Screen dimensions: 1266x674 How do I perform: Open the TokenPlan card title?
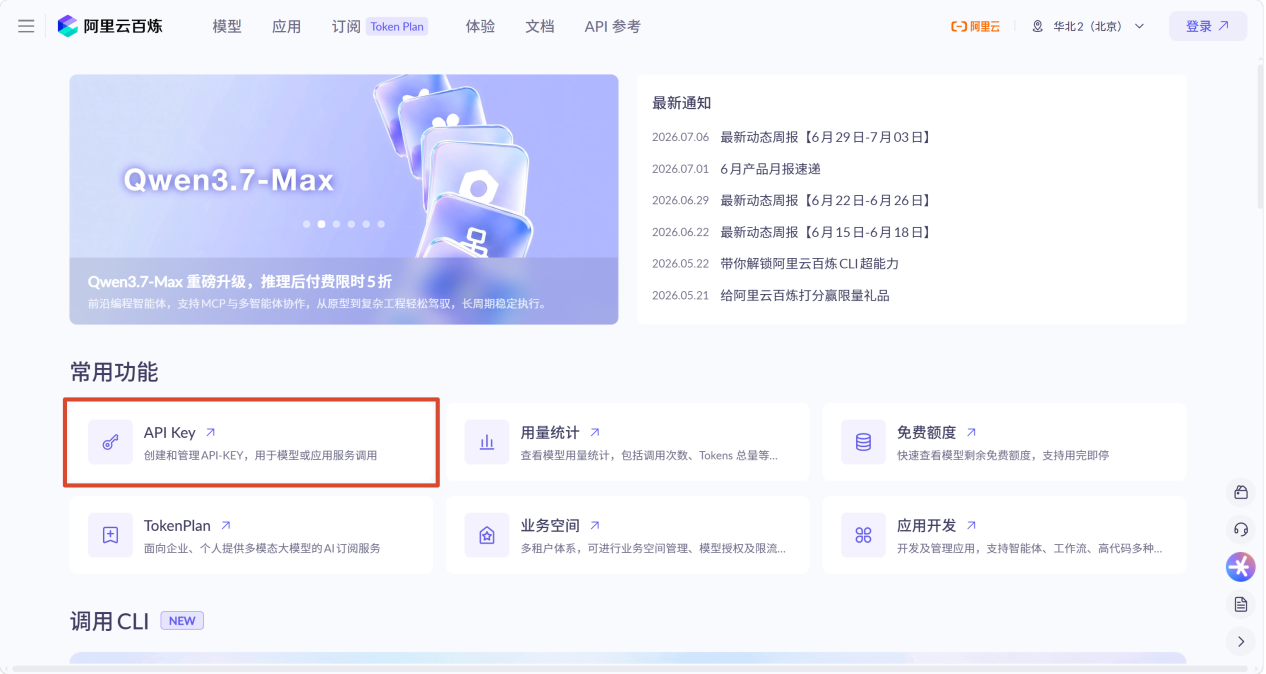point(177,525)
